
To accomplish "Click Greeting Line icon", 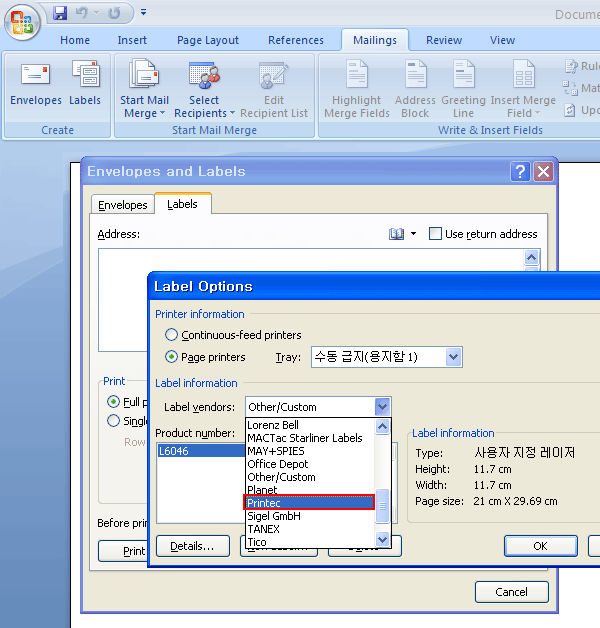I will click(x=463, y=89).
